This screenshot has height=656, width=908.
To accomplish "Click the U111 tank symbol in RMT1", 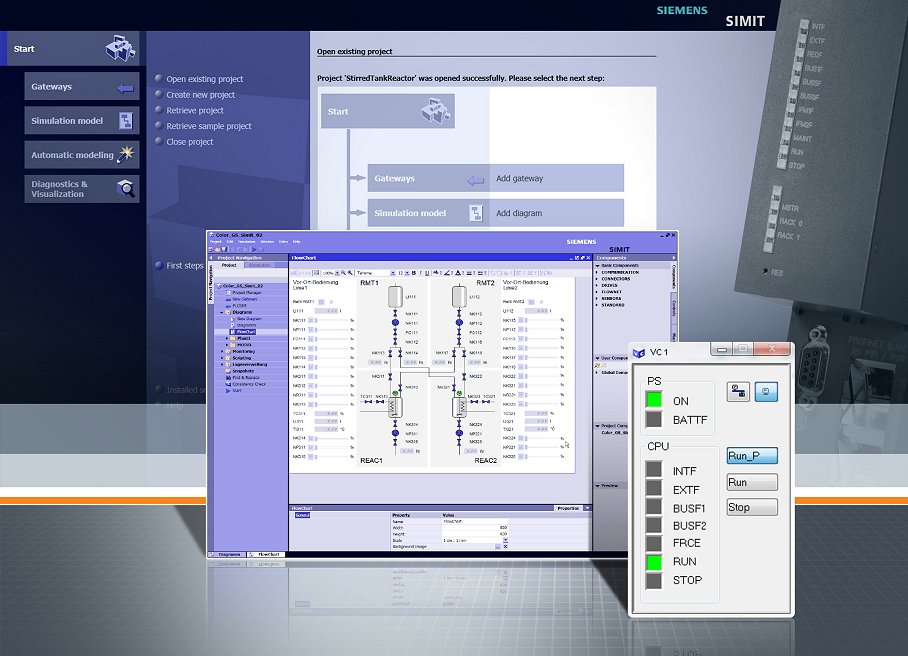I will tap(396, 296).
